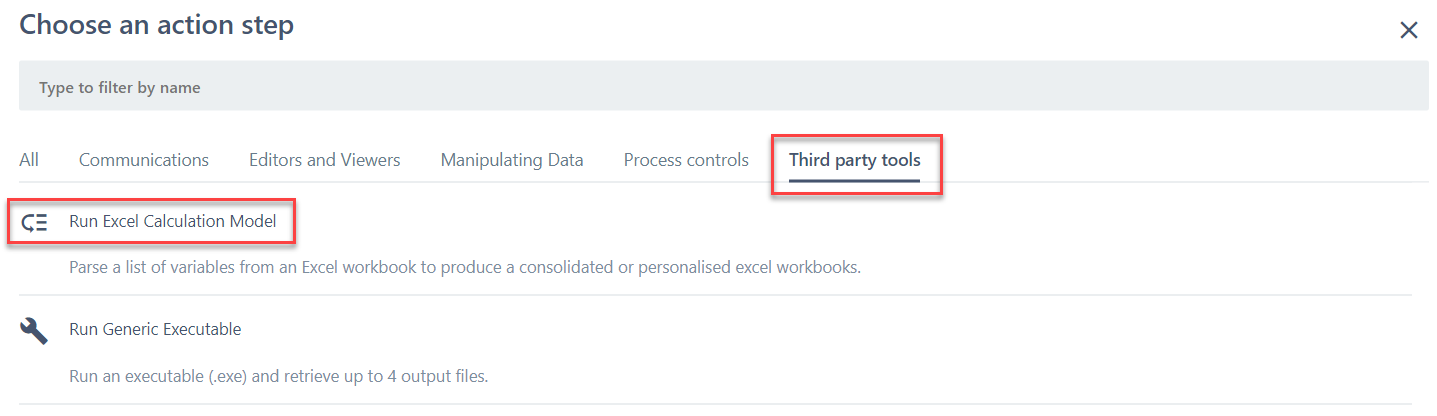Choose the Run Generic Executable step
This screenshot has height=416, width=1437.
(x=155, y=329)
